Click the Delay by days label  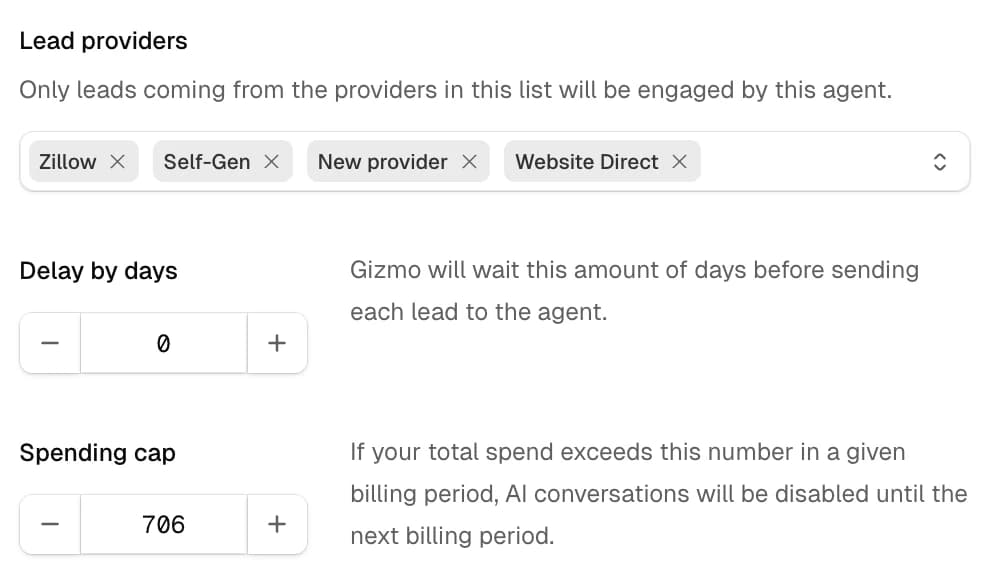tap(98, 271)
